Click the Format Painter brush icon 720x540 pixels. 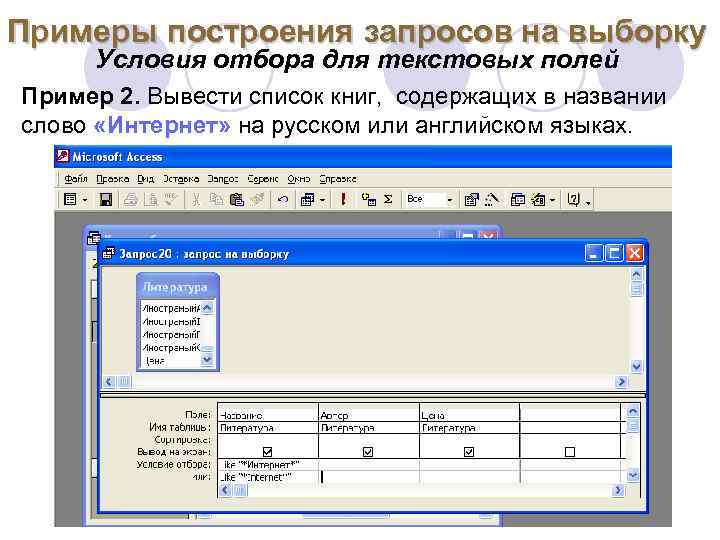[x=257, y=200]
